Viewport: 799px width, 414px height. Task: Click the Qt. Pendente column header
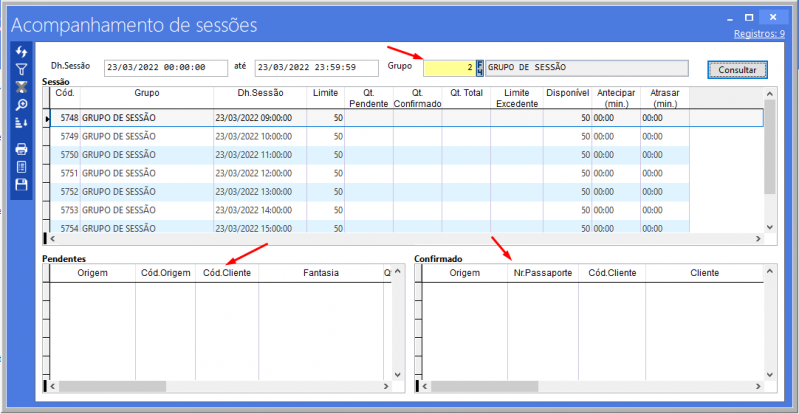tap(369, 97)
